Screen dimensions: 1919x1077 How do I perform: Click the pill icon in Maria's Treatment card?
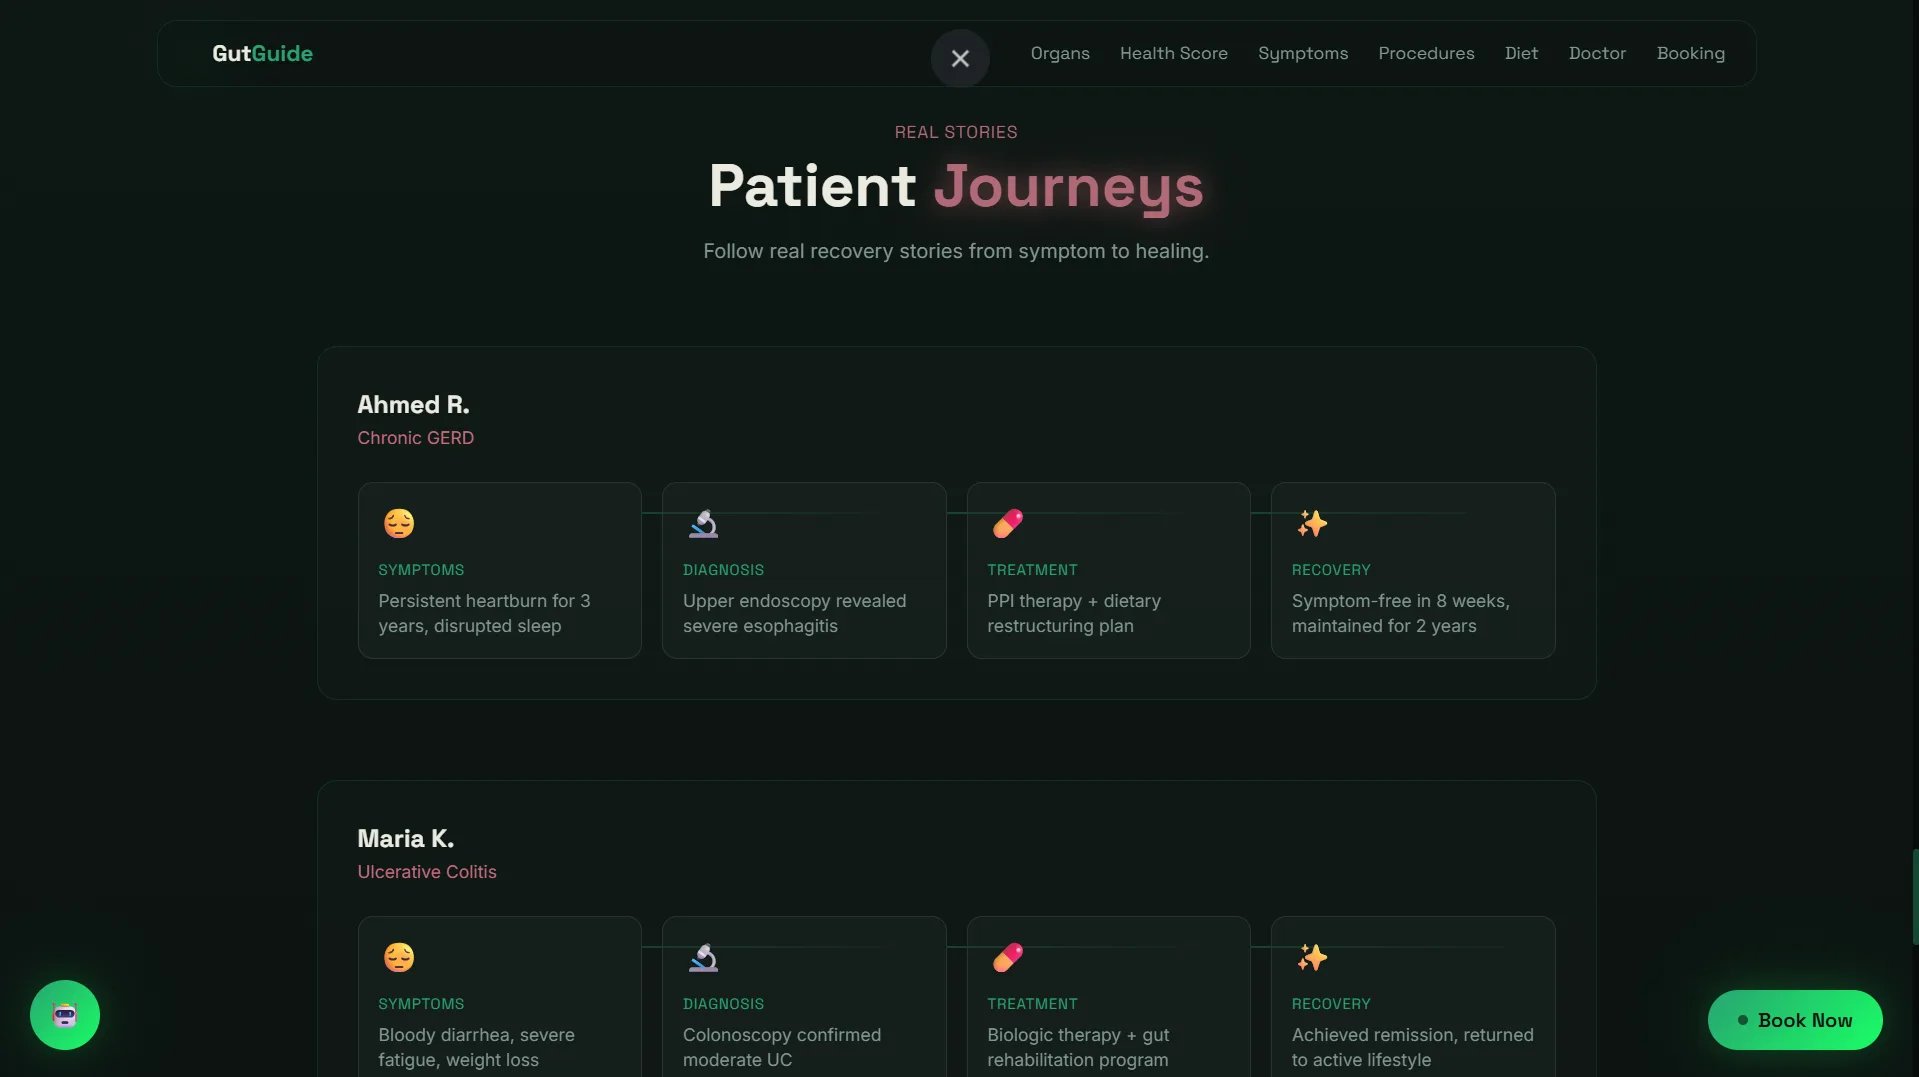[1007, 957]
